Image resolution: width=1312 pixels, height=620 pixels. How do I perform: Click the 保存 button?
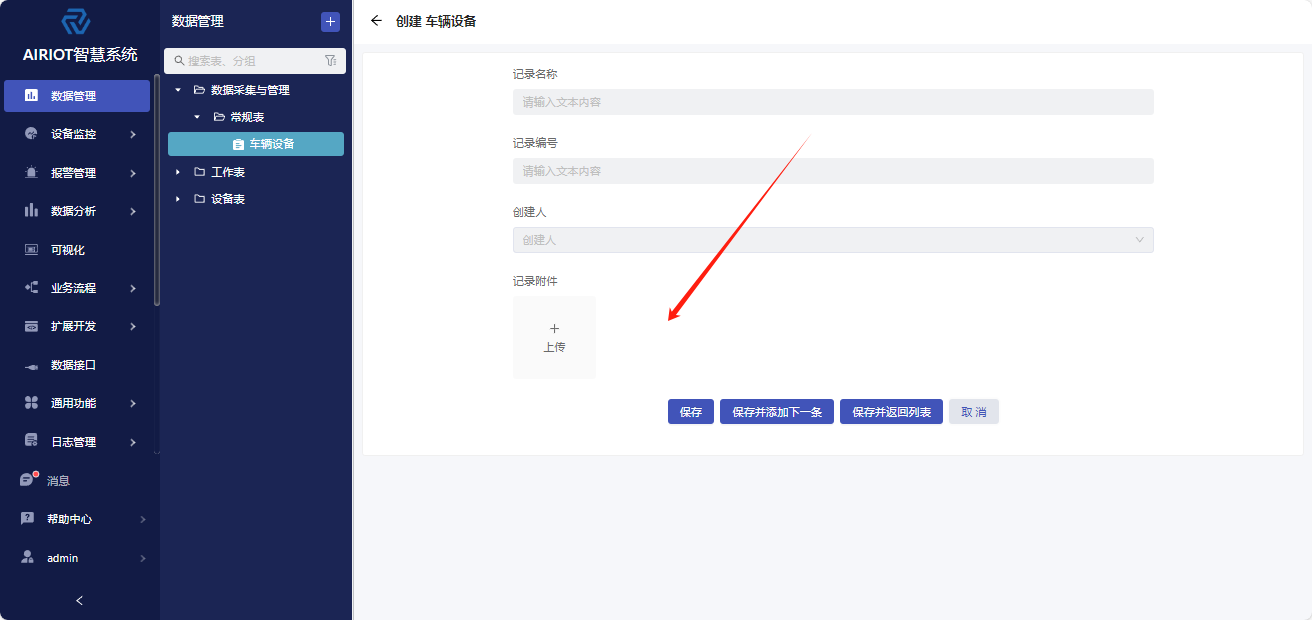[690, 412]
